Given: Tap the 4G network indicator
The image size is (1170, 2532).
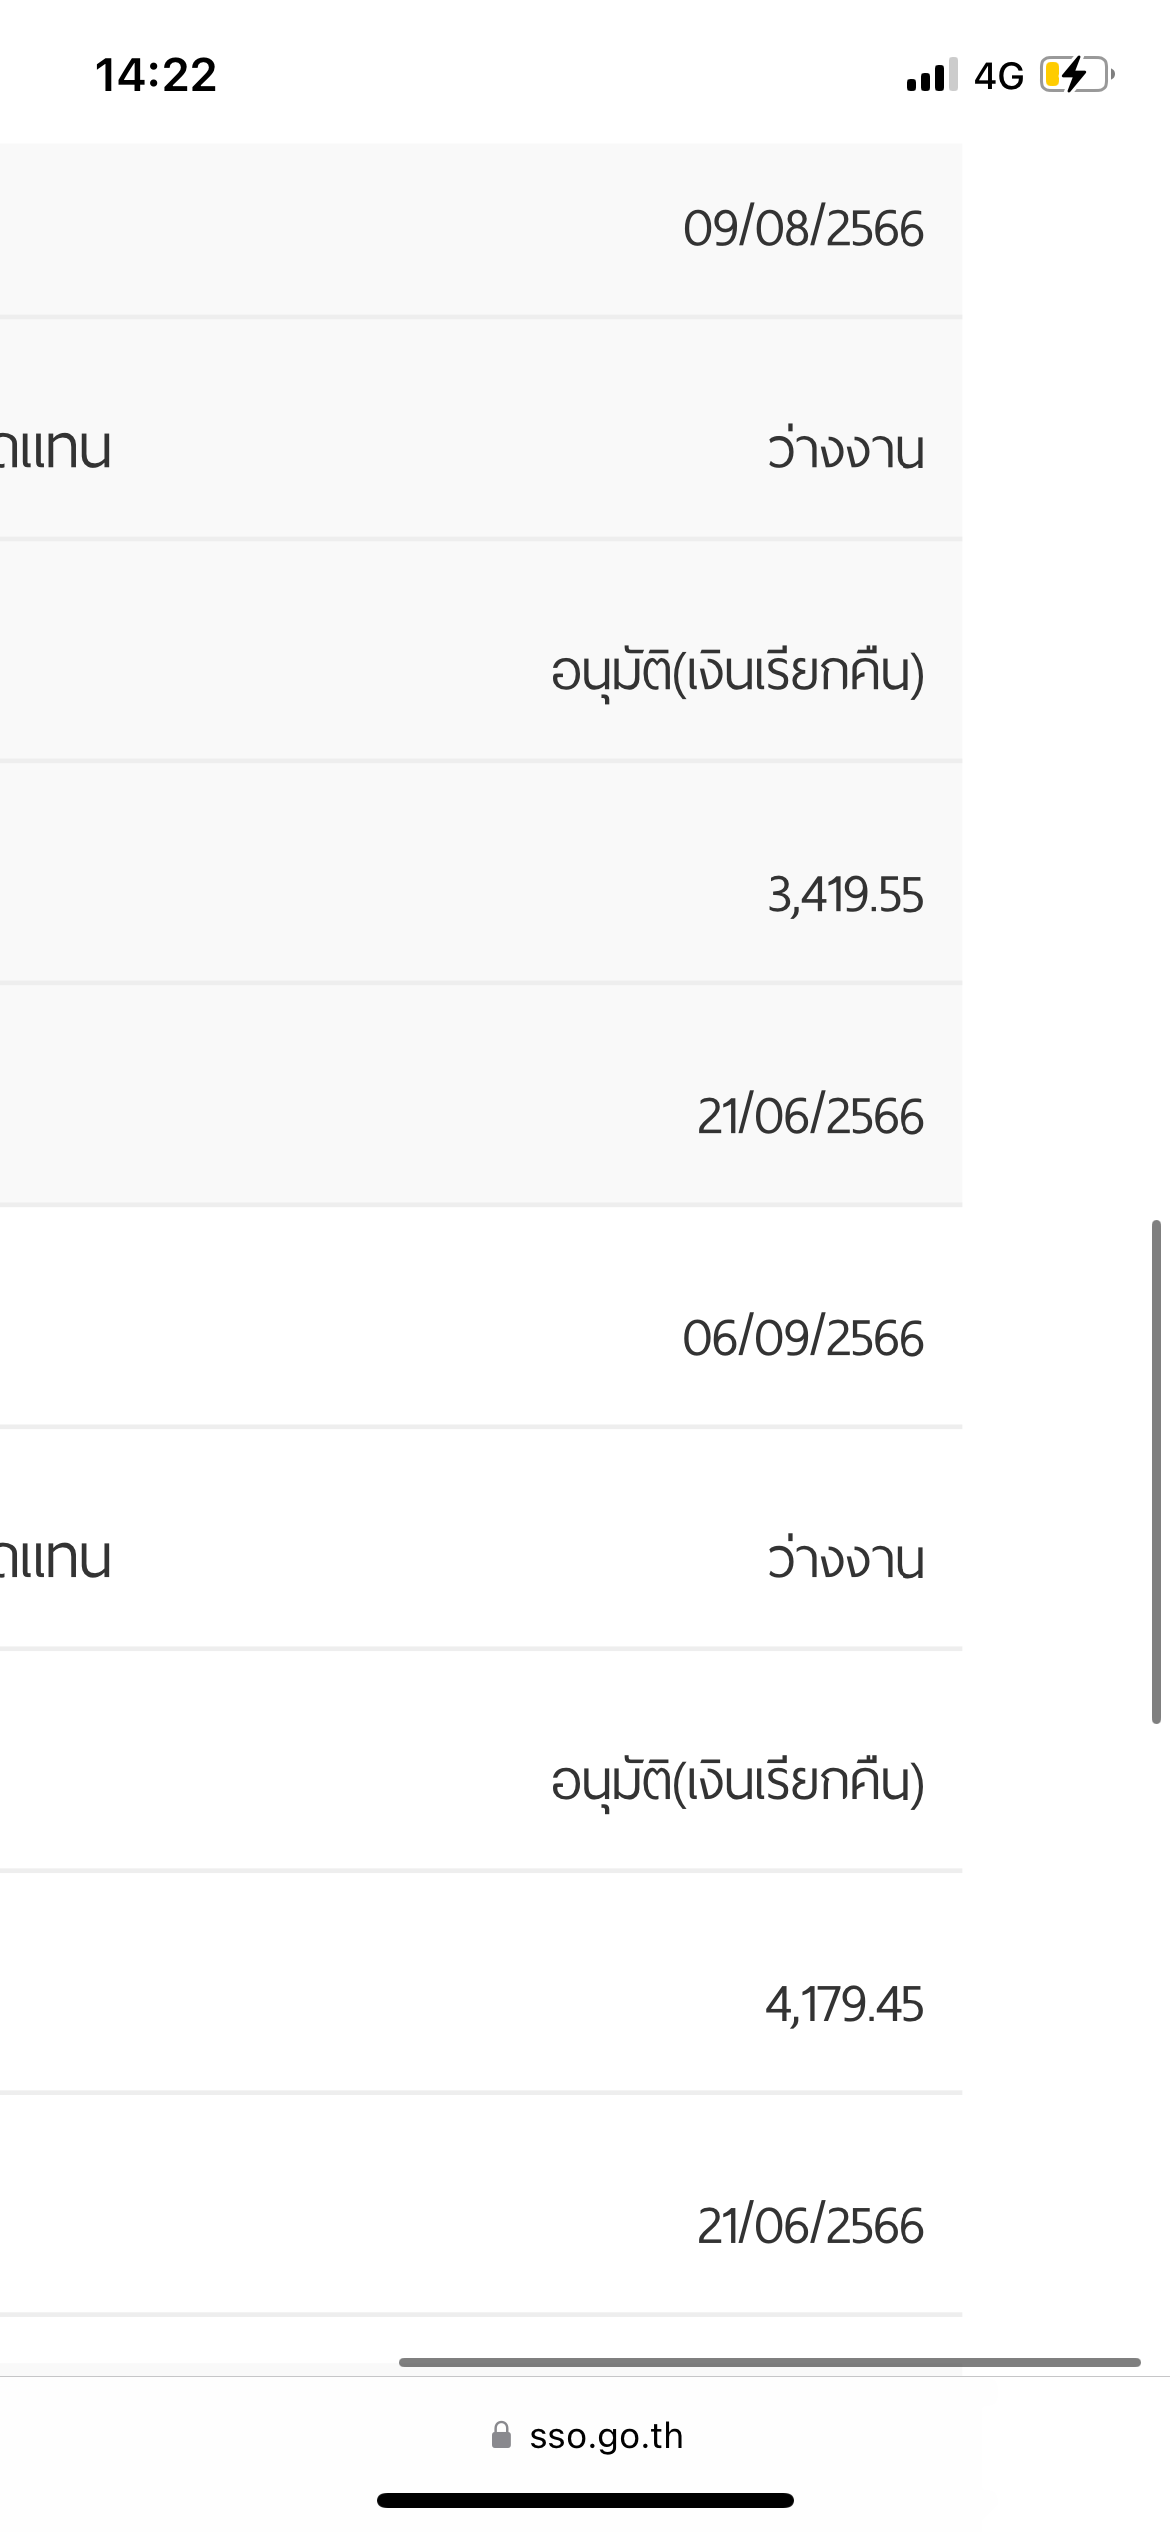Looking at the screenshot, I should tap(999, 76).
